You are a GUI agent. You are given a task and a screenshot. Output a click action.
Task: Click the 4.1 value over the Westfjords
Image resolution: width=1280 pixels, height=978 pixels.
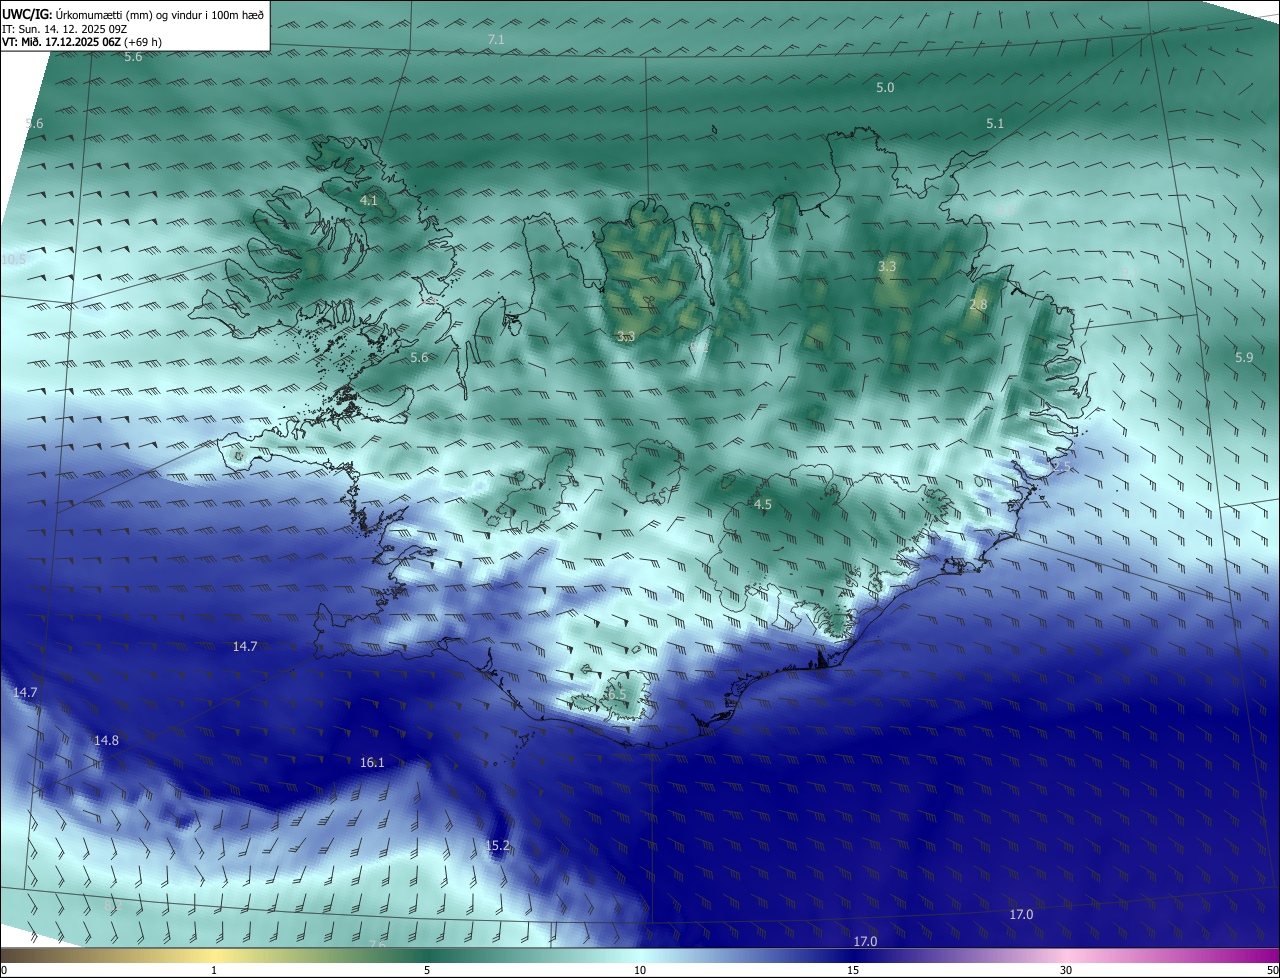tap(368, 201)
